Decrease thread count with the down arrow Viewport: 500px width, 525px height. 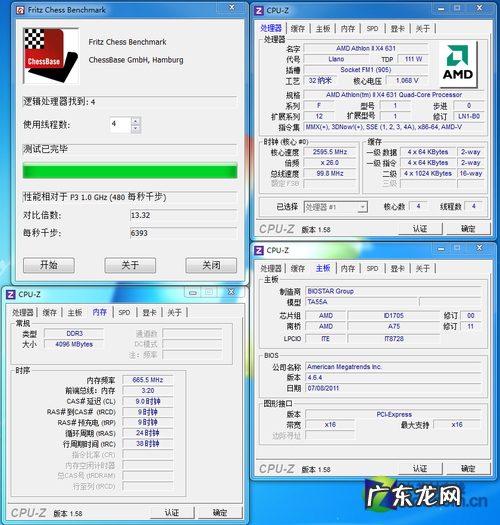pos(136,129)
